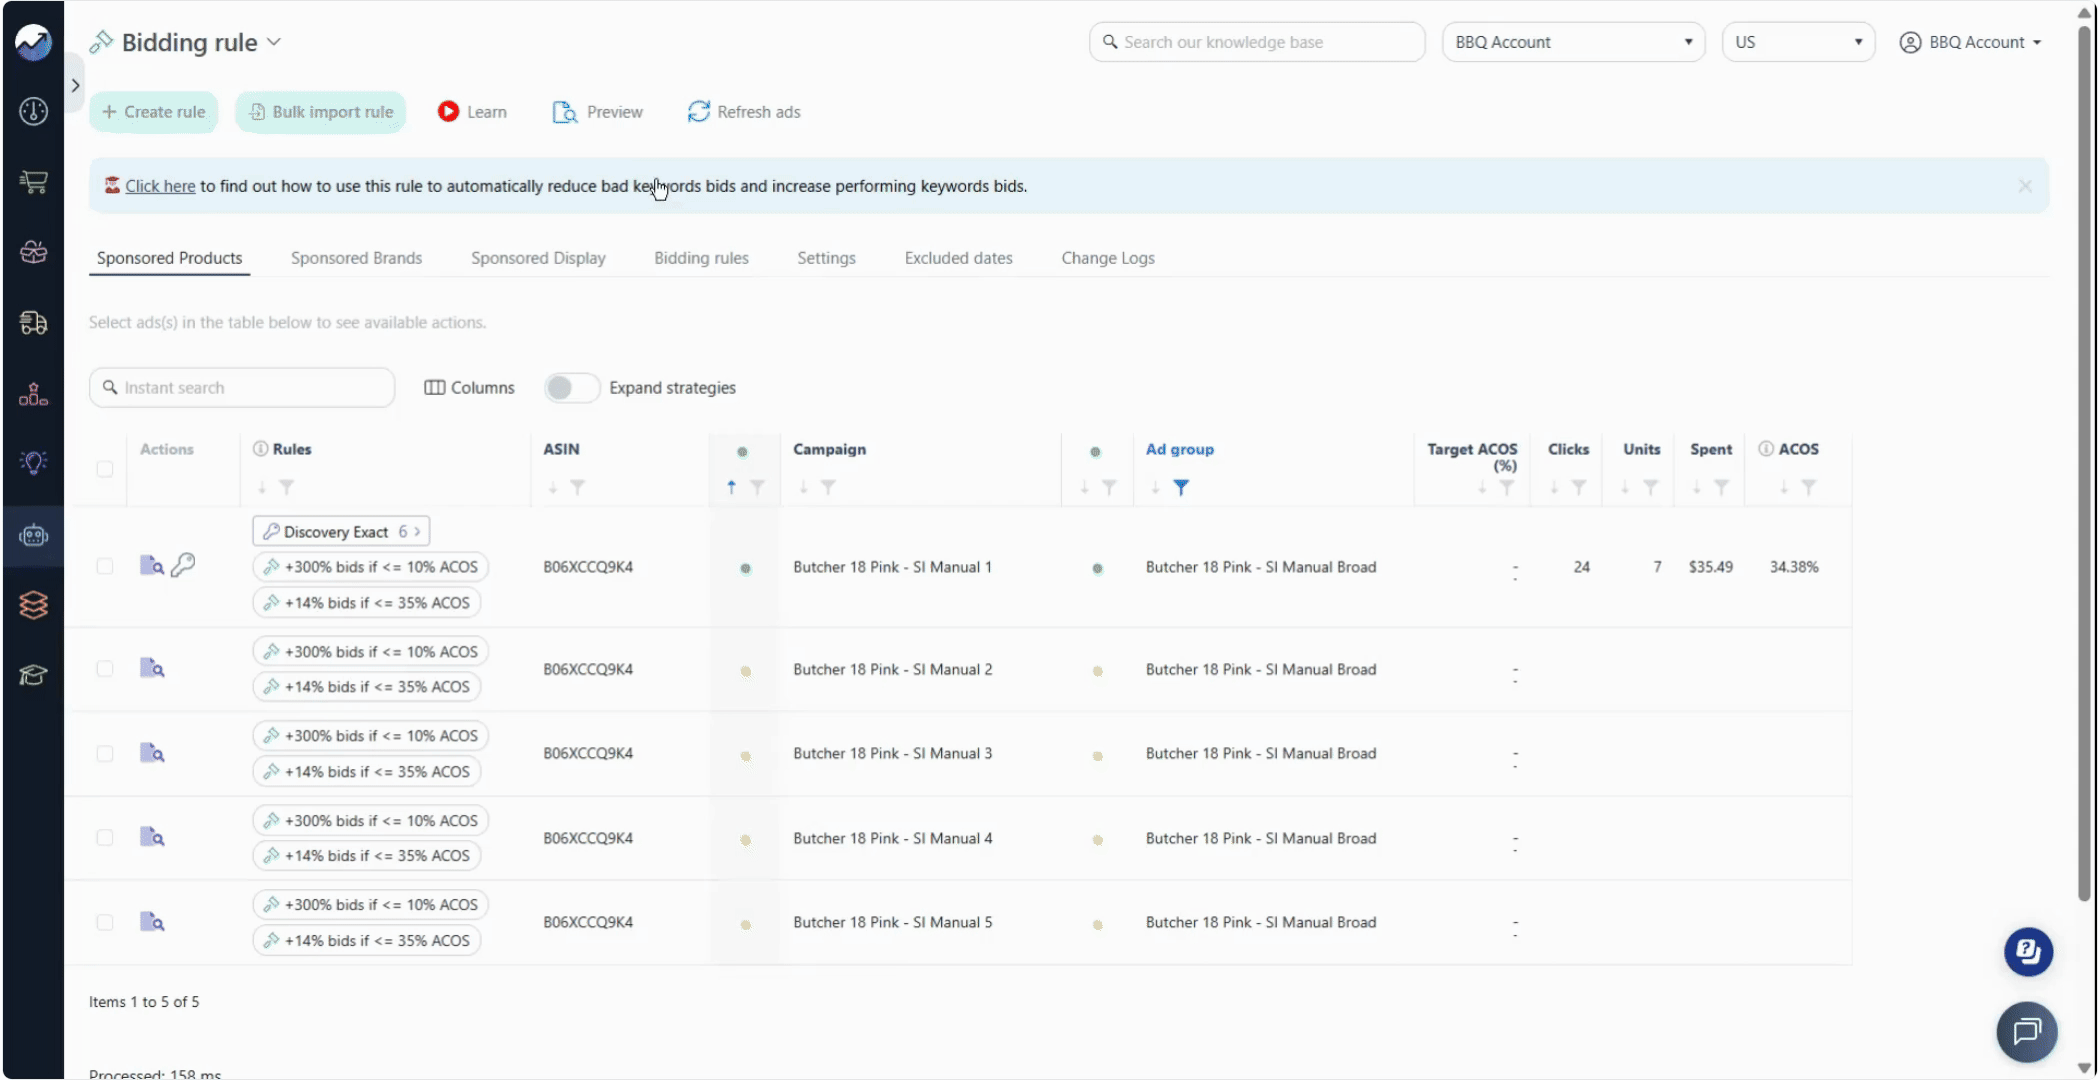
Task: Open the delivery truck sidebar icon
Action: point(33,322)
